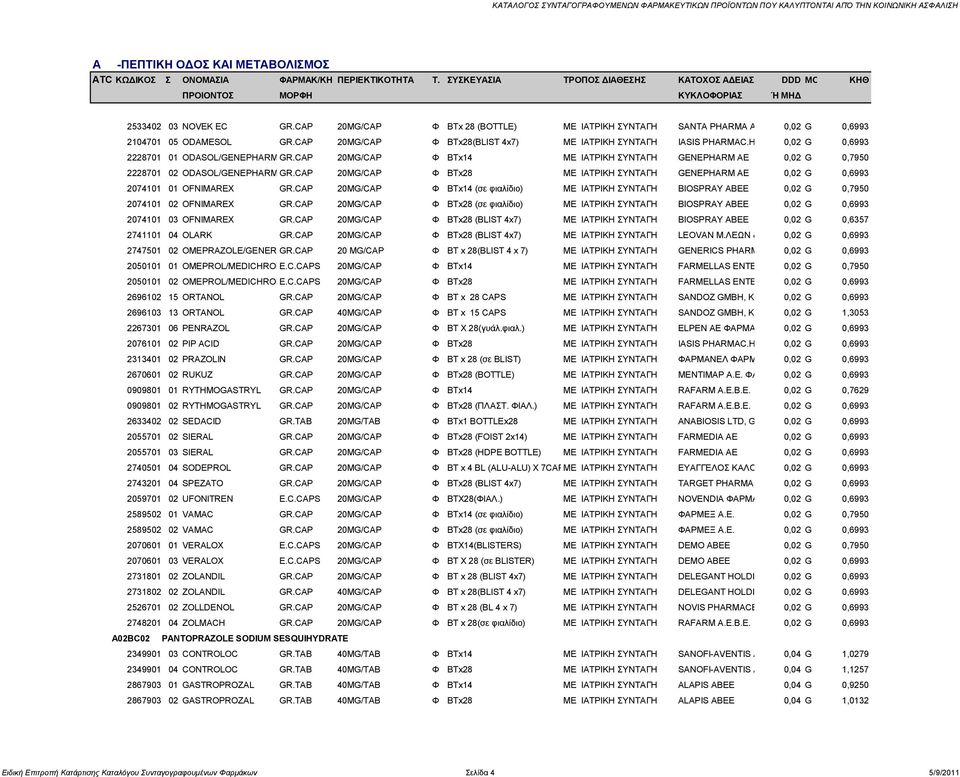Image resolution: width=960 pixels, height=777 pixels.
Task: Select RUKUZ product name
Action: [x=198, y=375]
